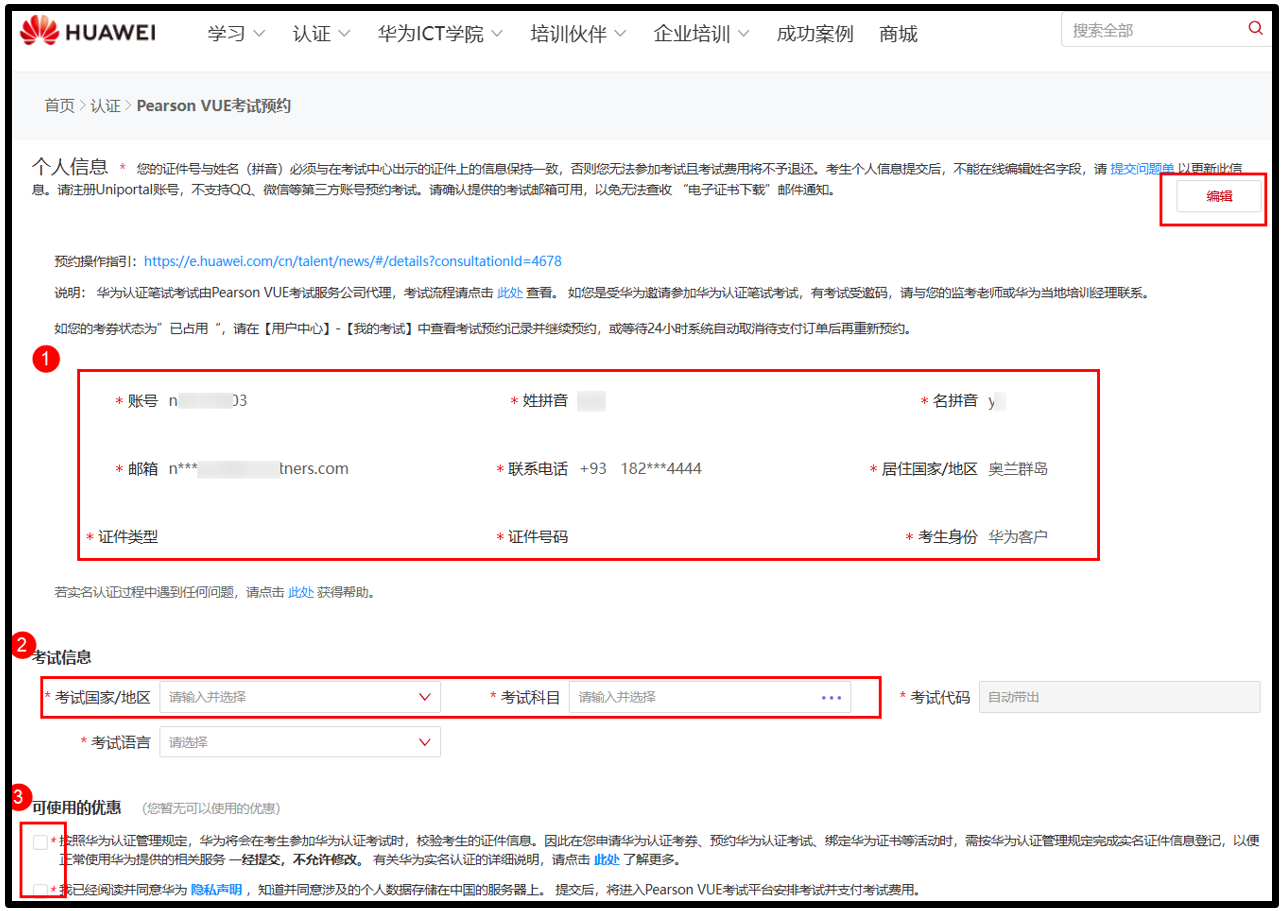Open the 培训伙伴 menu
Screen dimensions: 1283x911
click(578, 34)
